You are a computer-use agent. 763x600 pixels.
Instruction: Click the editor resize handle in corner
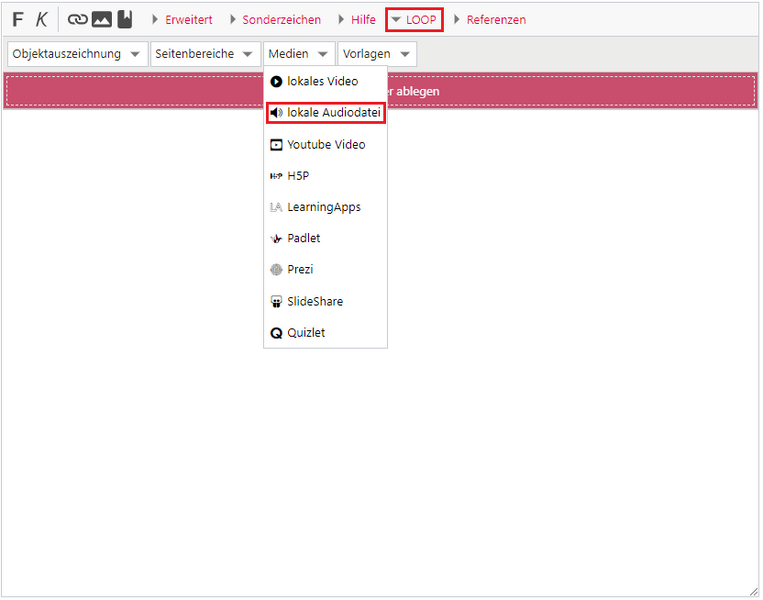[754, 591]
